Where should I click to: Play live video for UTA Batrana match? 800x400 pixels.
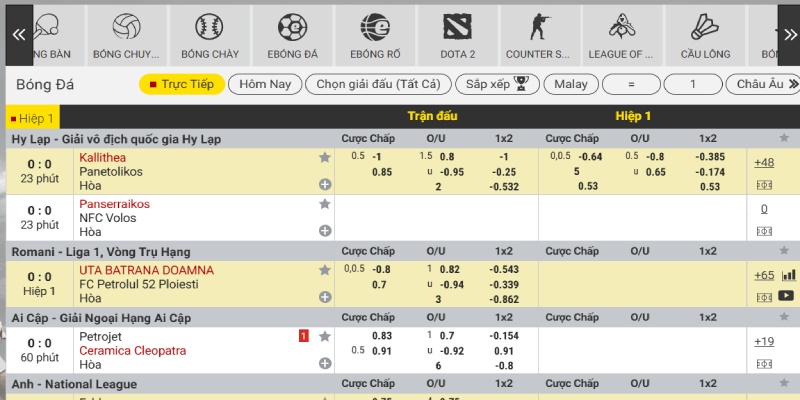[787, 296]
